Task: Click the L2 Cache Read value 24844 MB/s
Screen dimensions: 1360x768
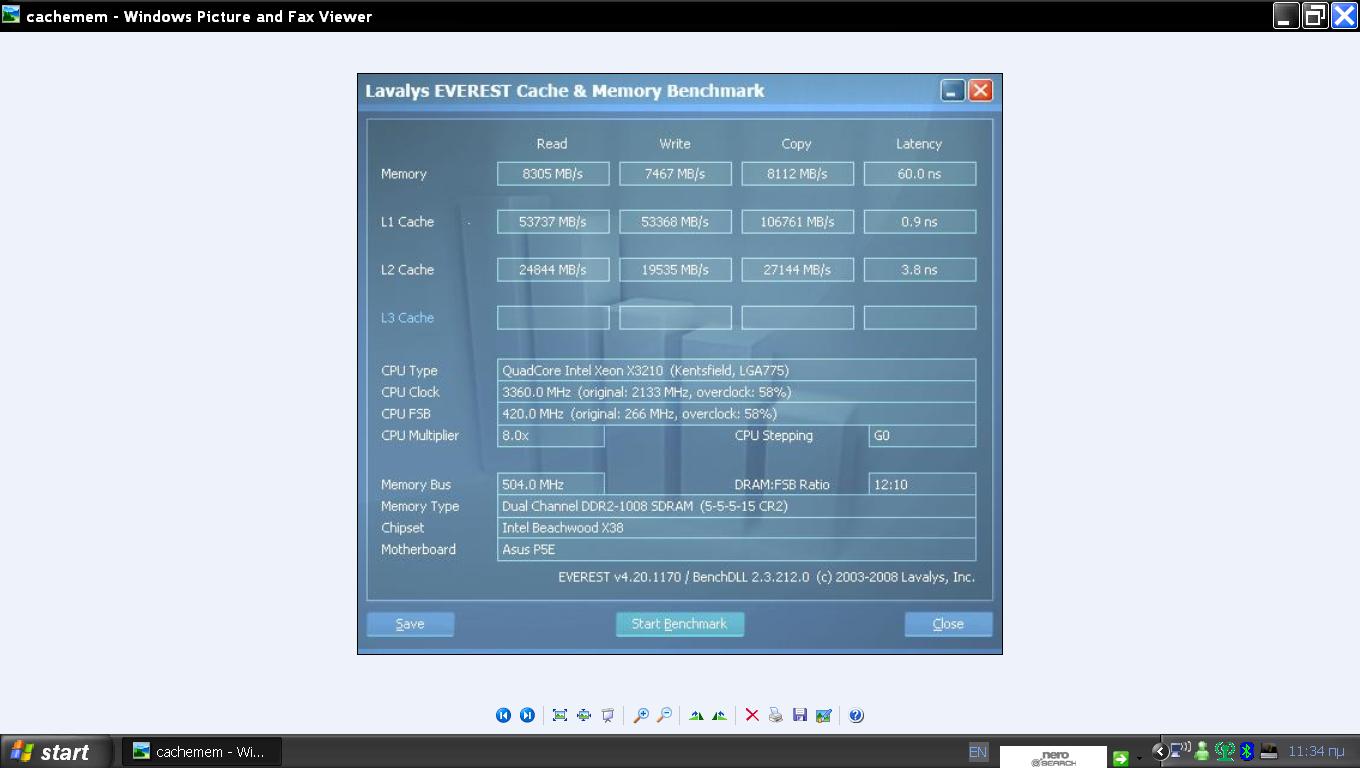Action: (553, 270)
